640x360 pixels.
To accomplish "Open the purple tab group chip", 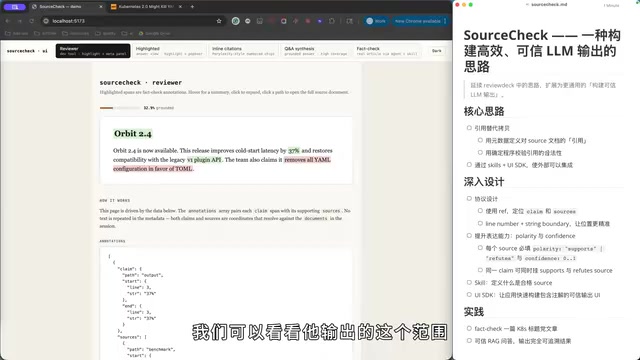I will pos(15,7).
